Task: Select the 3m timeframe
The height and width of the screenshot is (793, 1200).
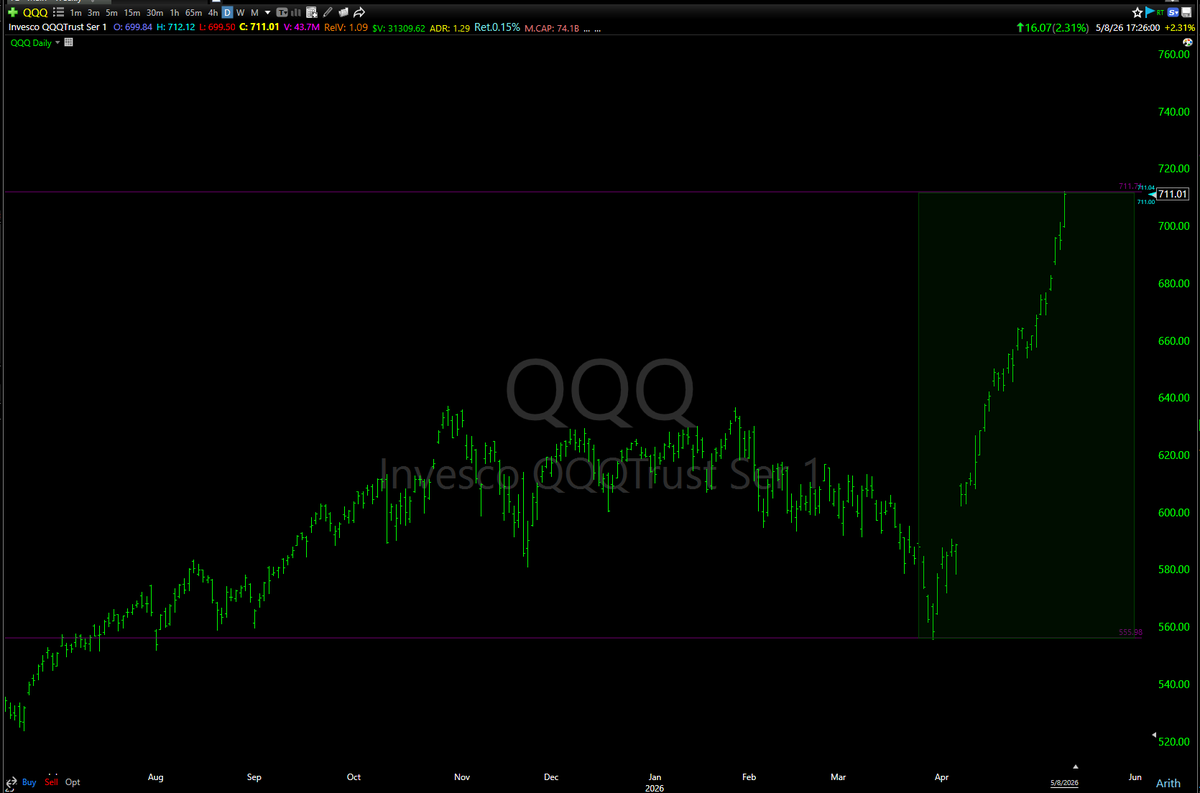Action: (94, 13)
